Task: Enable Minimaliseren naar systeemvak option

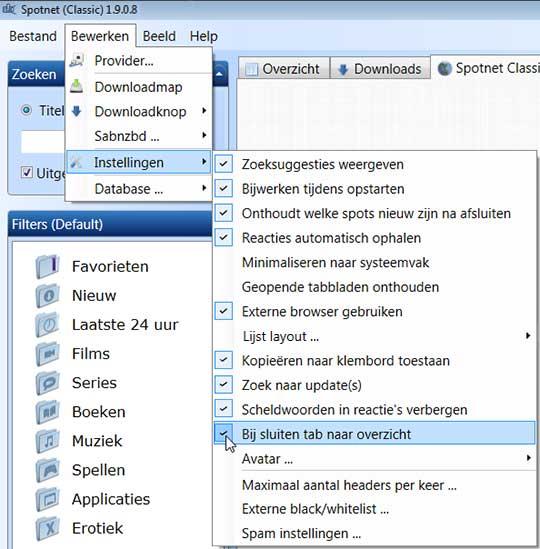Action: [374, 263]
